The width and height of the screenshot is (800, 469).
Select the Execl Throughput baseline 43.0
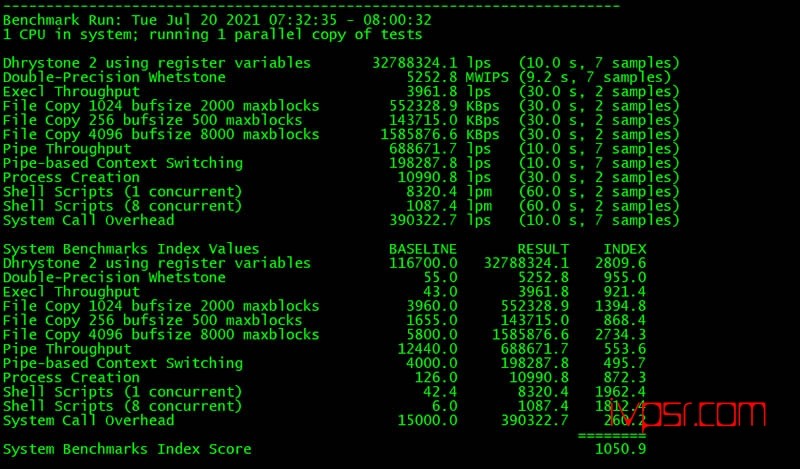point(441,292)
